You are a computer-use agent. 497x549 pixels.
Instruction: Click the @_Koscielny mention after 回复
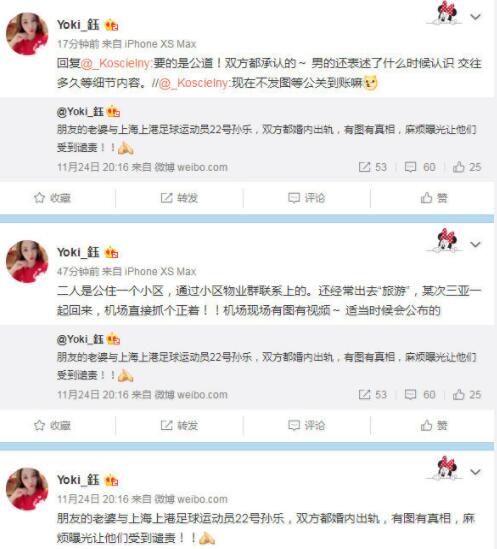coord(116,63)
